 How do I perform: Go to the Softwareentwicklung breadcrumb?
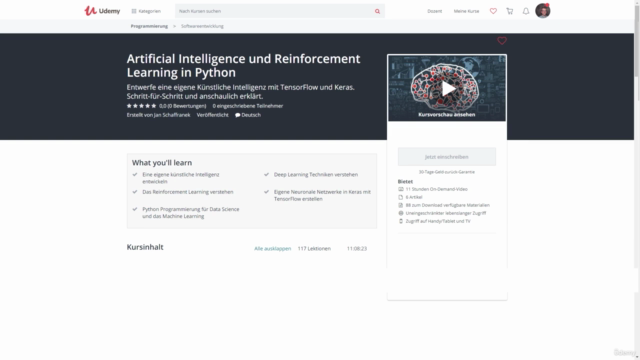click(202, 26)
